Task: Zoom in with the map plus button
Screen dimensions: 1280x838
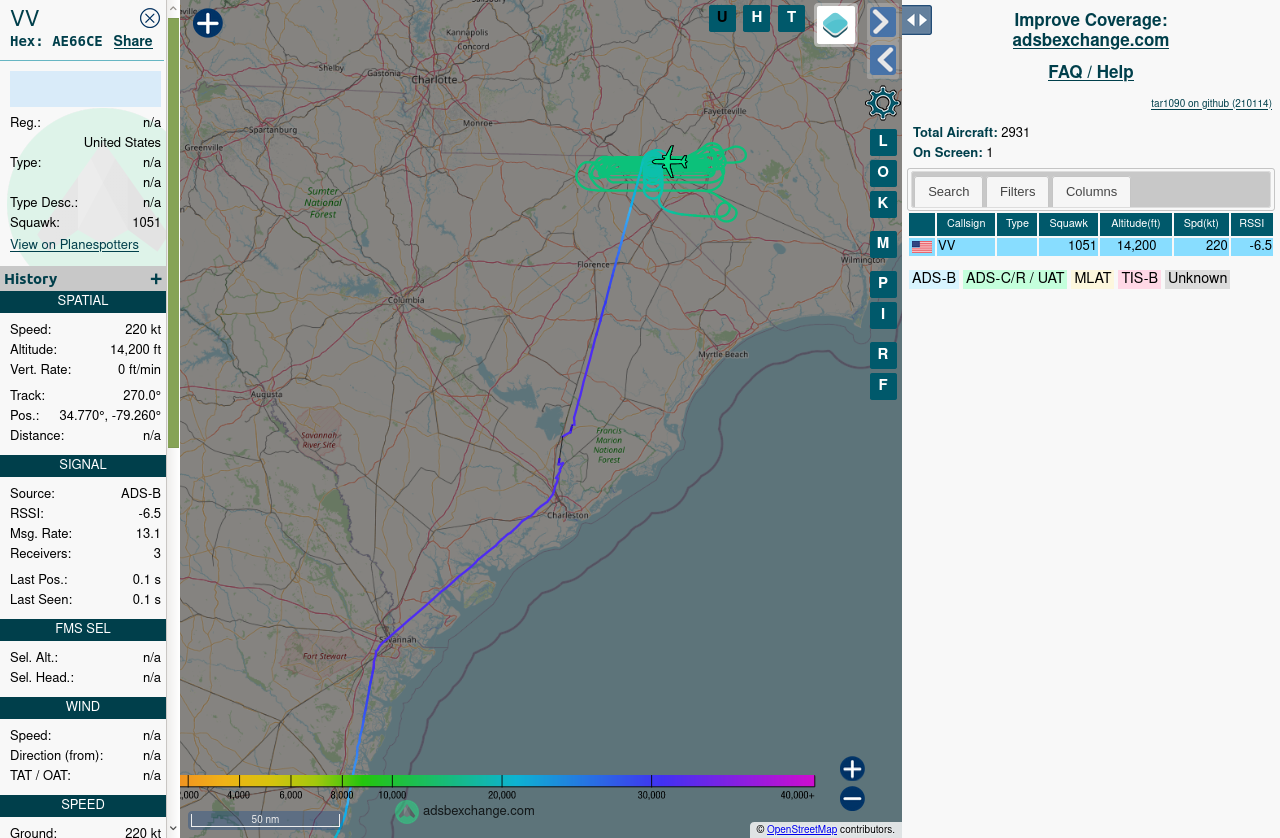Action: 852,769
